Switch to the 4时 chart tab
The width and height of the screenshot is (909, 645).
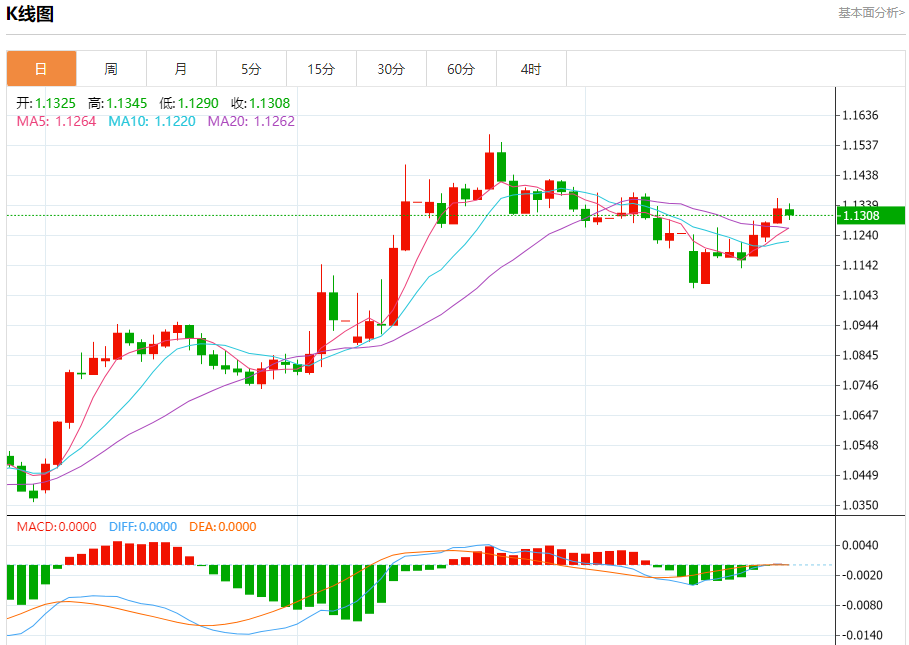click(x=531, y=69)
